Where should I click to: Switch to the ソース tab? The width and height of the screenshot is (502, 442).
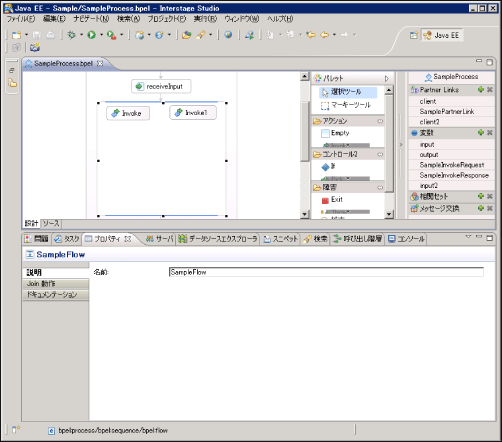pyautogui.click(x=51, y=223)
